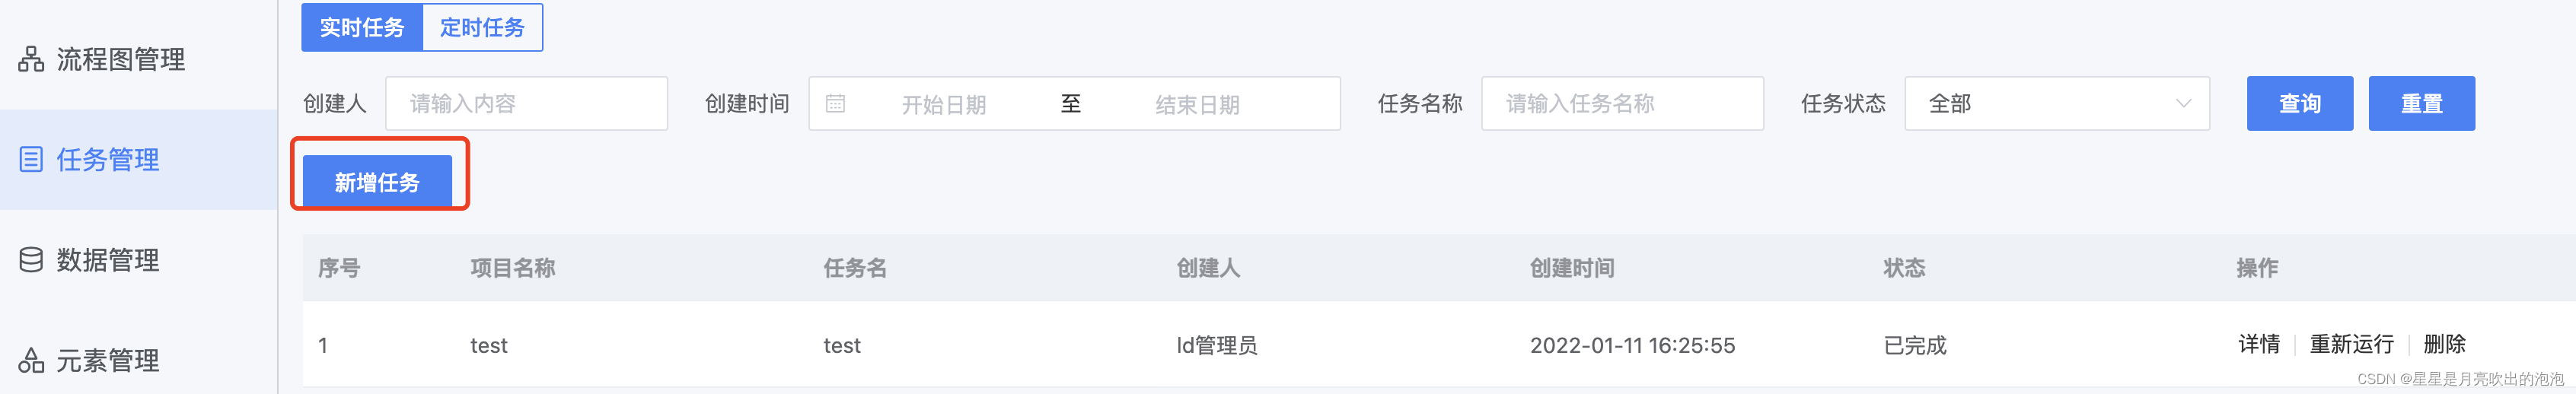Click the 元素管理 shapes icon
This screenshot has height=394, width=2576.
pyautogui.click(x=31, y=360)
